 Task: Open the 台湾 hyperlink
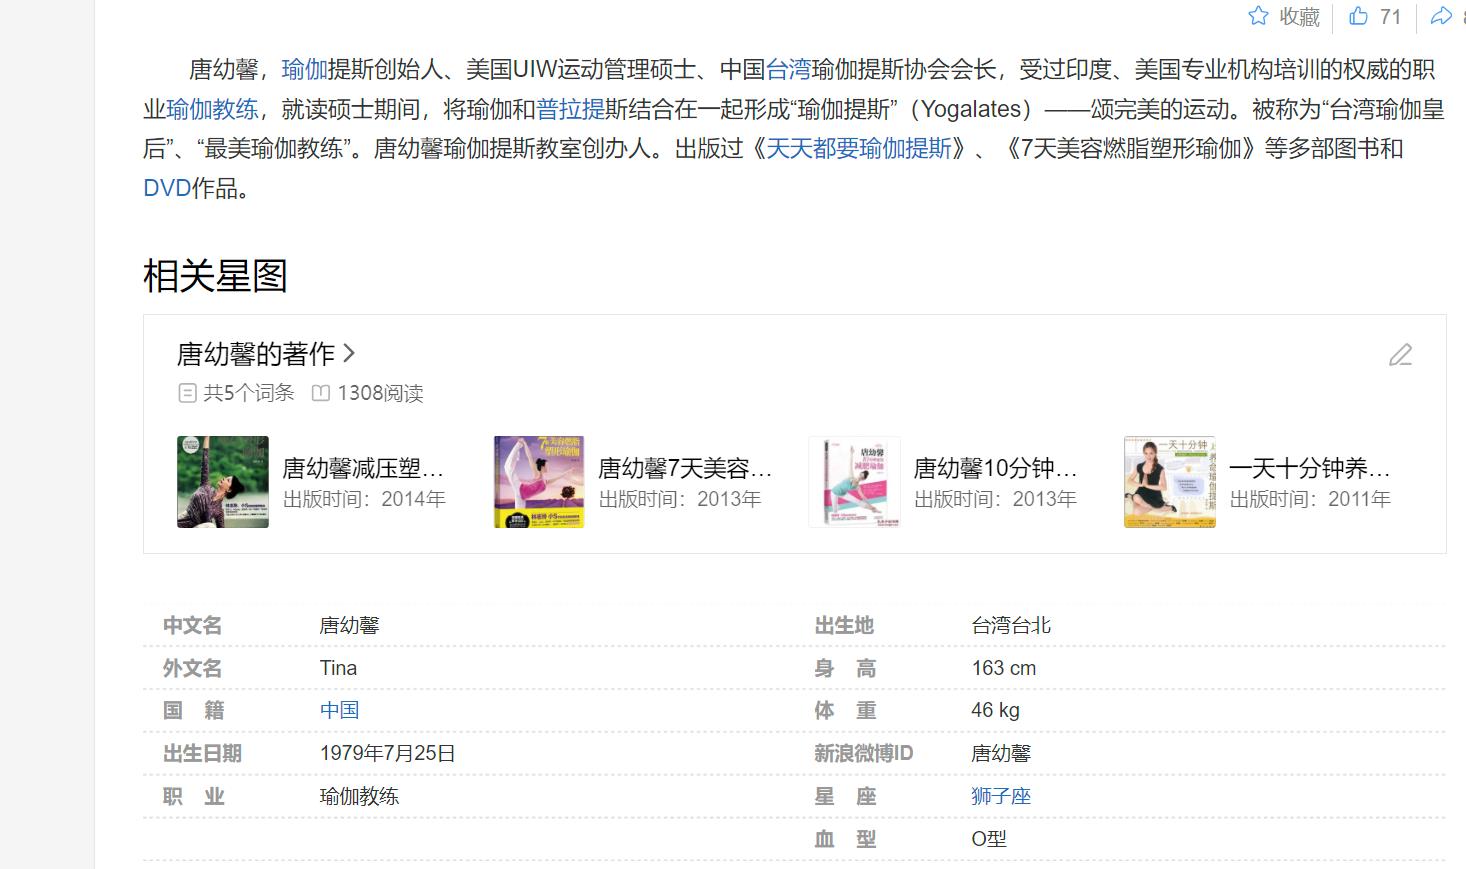pos(788,69)
